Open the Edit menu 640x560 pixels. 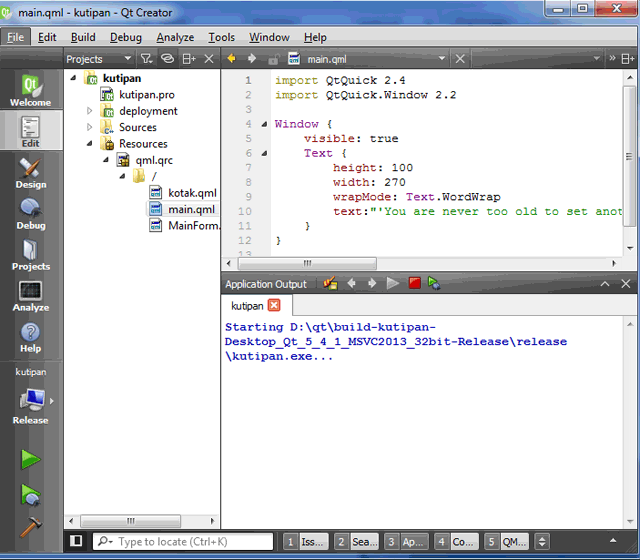click(47, 37)
